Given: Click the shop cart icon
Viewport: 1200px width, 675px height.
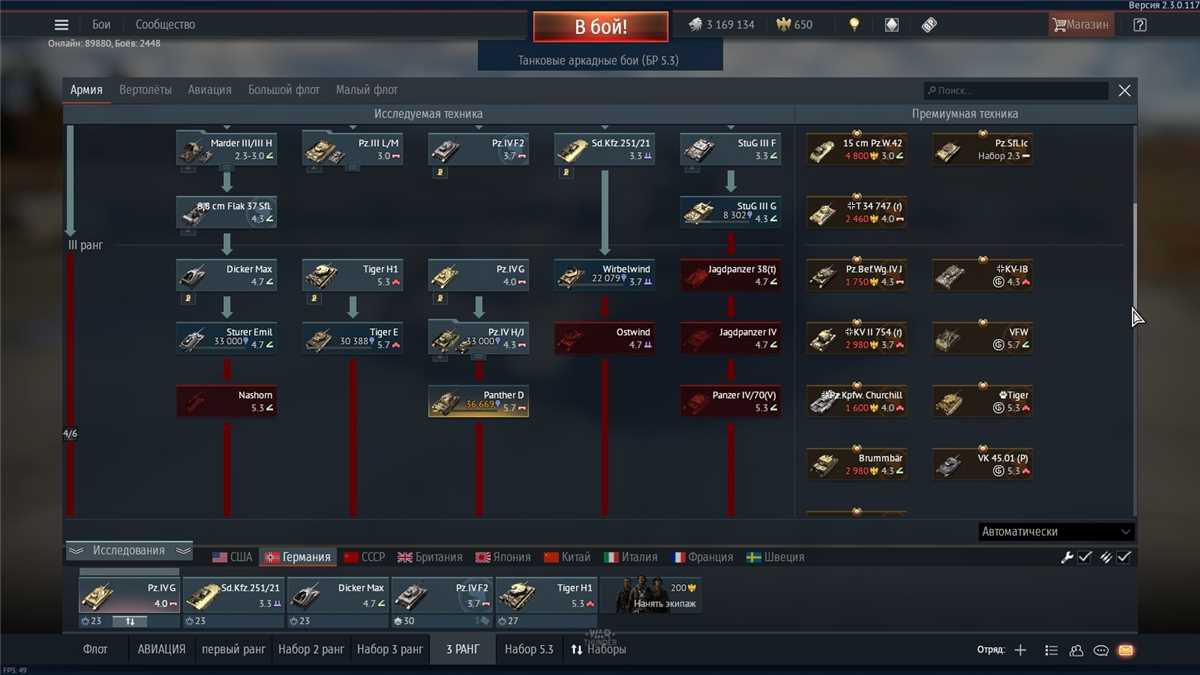Looking at the screenshot, I should pos(1058,25).
